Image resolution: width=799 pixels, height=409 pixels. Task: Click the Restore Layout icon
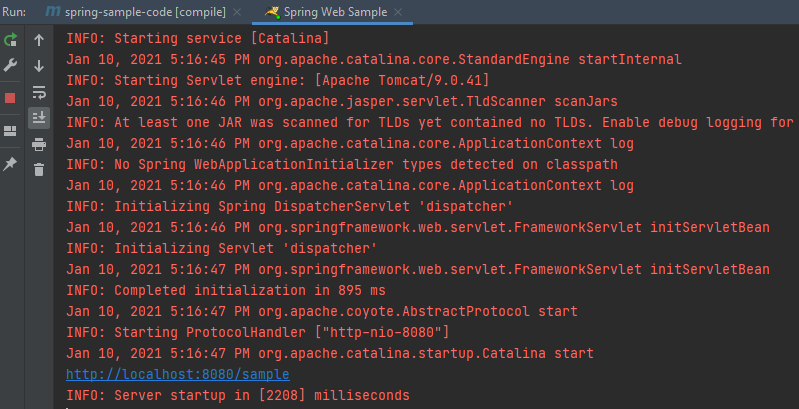click(11, 130)
